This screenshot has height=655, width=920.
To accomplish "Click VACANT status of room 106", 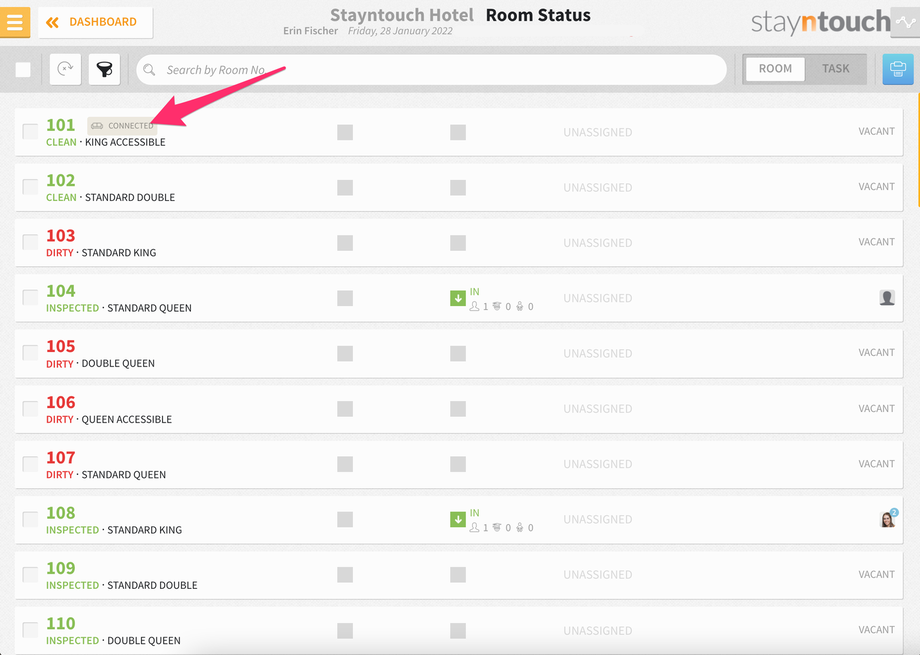I will [x=877, y=408].
